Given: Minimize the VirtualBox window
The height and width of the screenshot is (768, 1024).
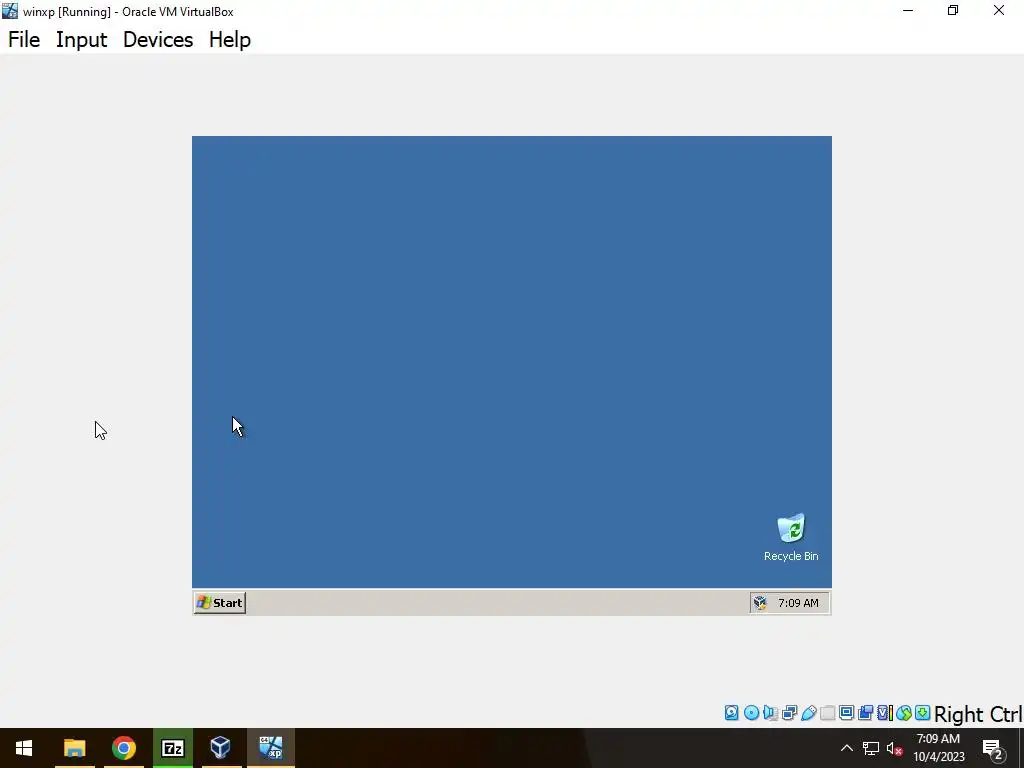Looking at the screenshot, I should tap(908, 11).
